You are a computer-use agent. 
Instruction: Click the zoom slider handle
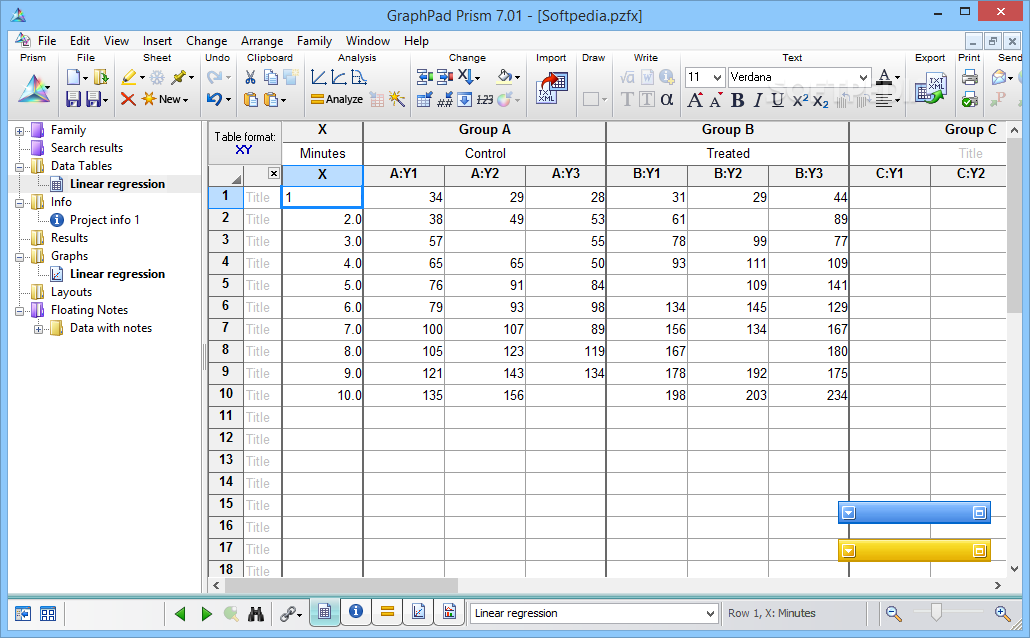tap(936, 613)
